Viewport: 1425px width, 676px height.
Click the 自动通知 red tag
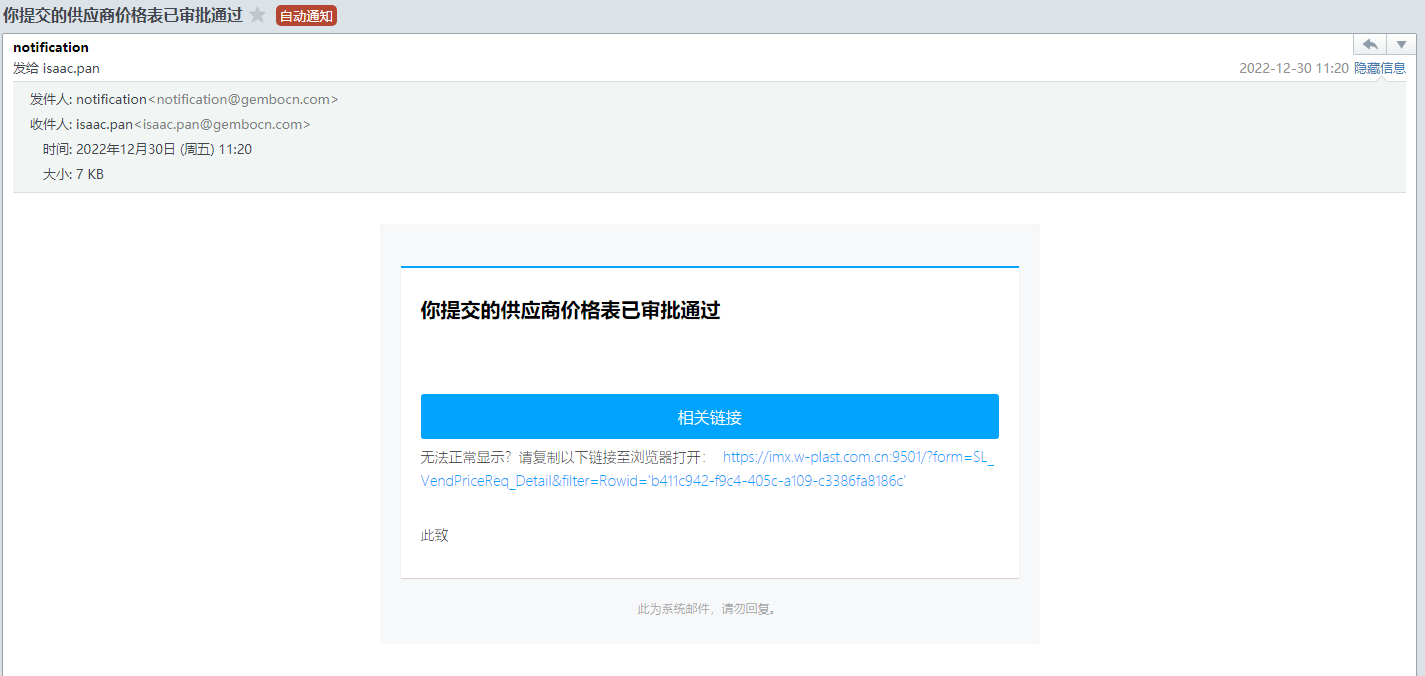306,16
